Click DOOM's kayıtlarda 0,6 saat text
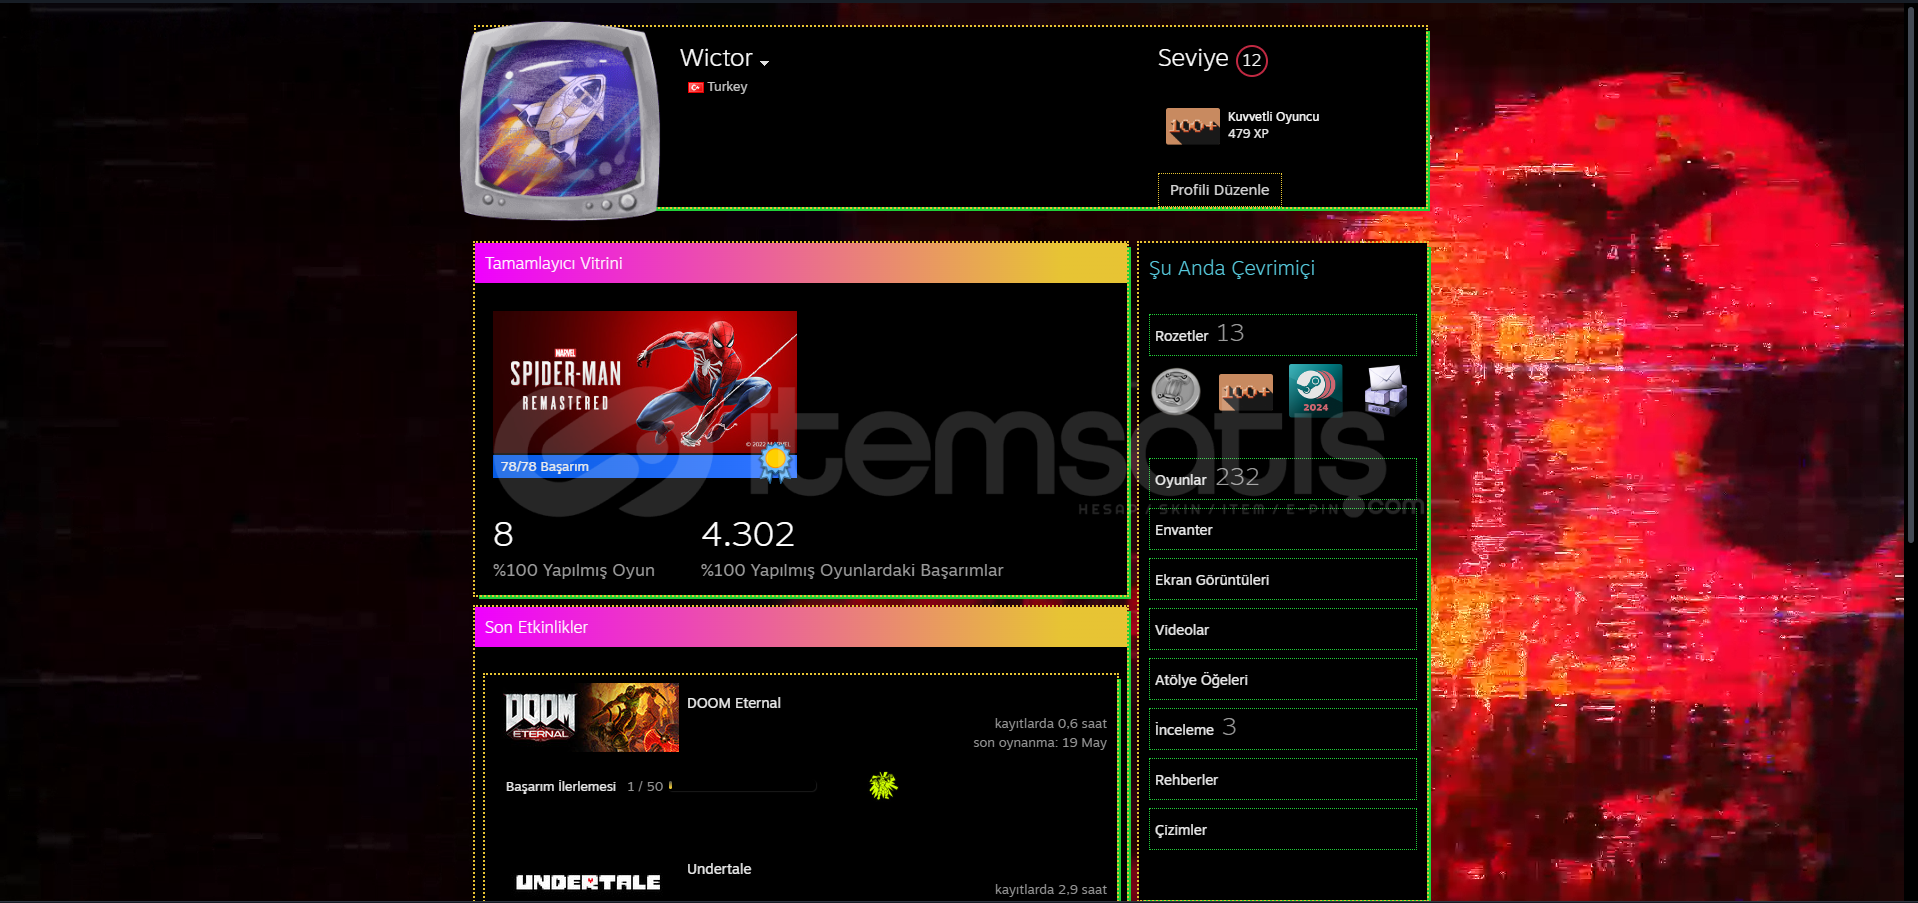The width and height of the screenshot is (1918, 903). click(x=1050, y=723)
